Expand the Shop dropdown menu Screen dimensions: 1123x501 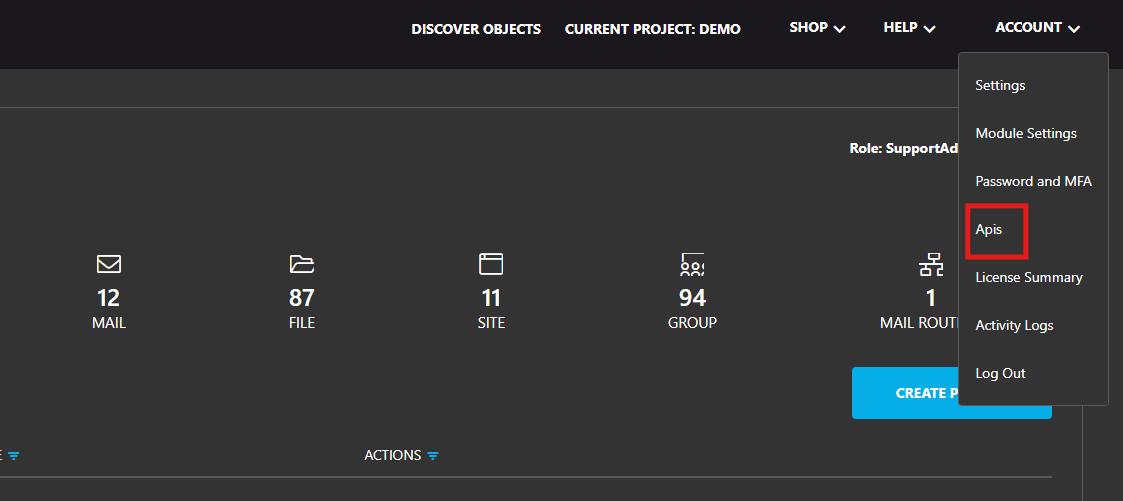click(817, 28)
